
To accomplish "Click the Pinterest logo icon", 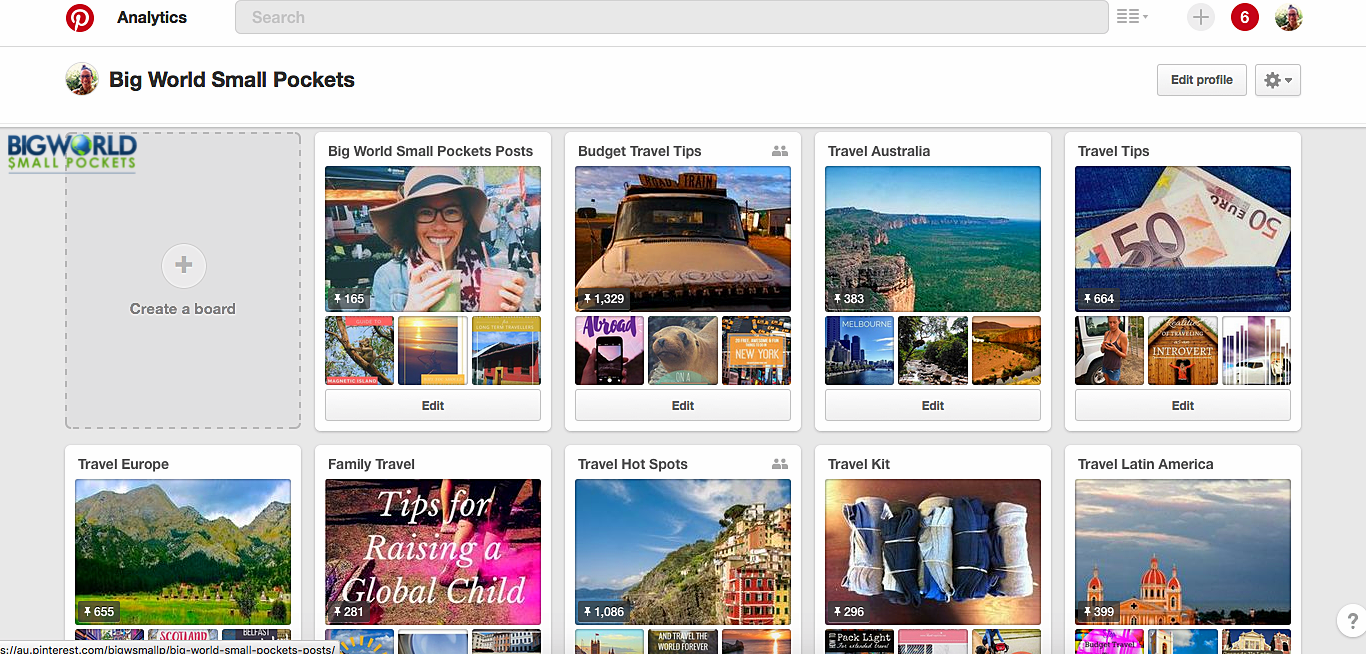I will (80, 17).
